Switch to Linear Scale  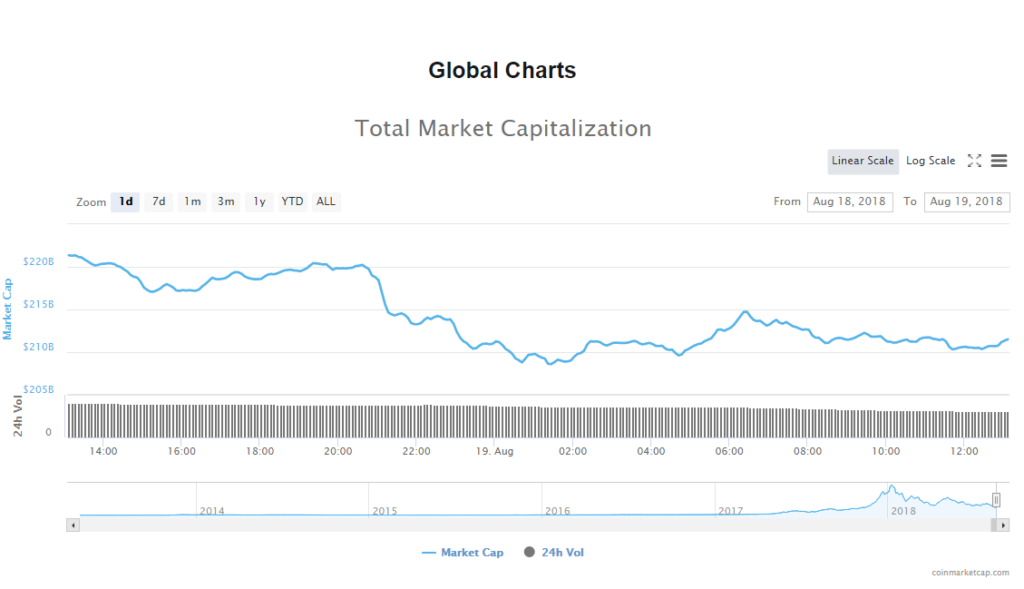click(x=862, y=161)
